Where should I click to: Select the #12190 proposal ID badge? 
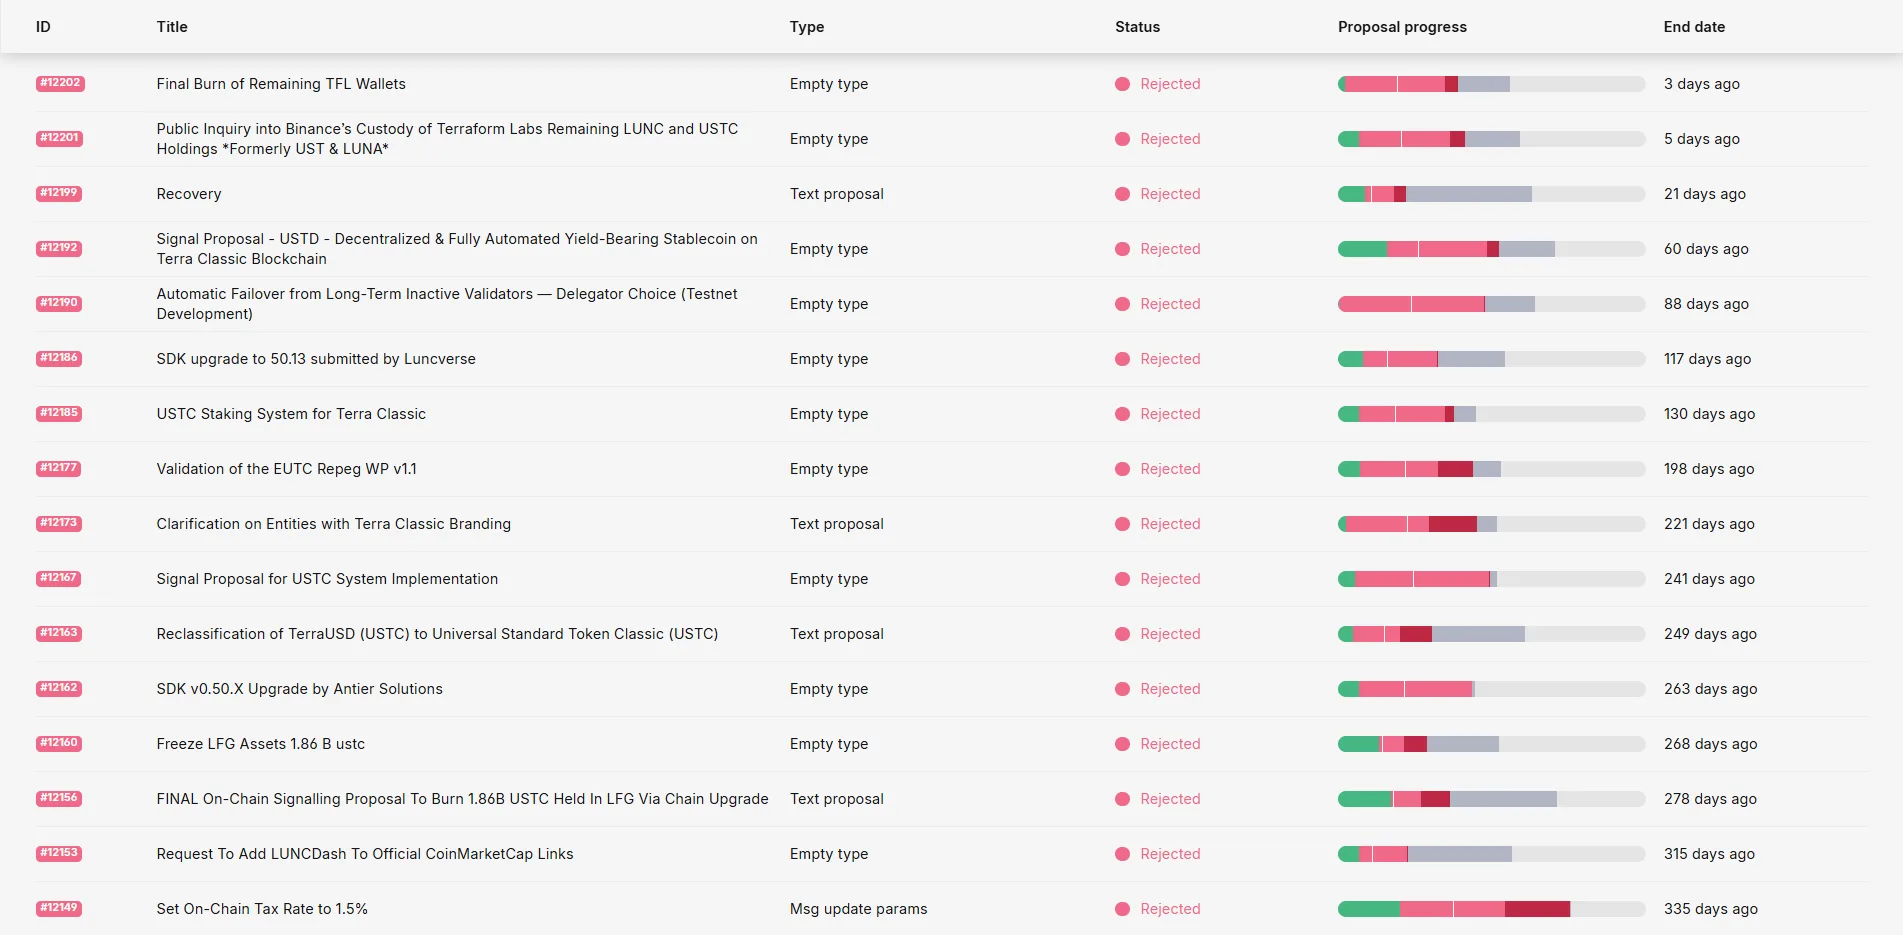[x=59, y=303]
